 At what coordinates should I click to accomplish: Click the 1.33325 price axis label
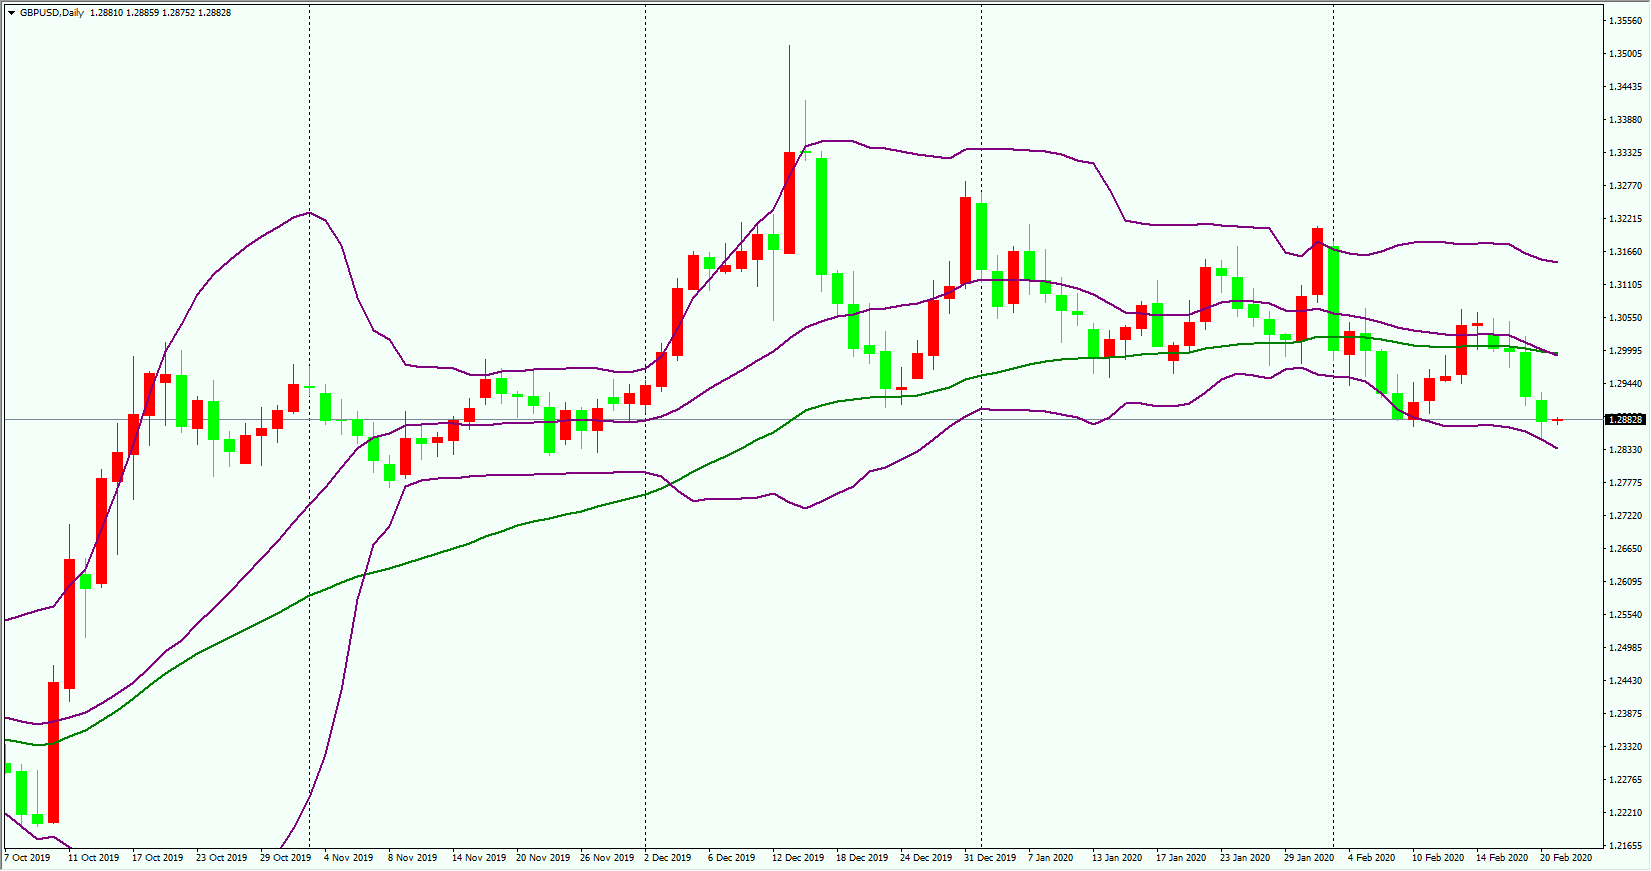pyautogui.click(x=1625, y=152)
